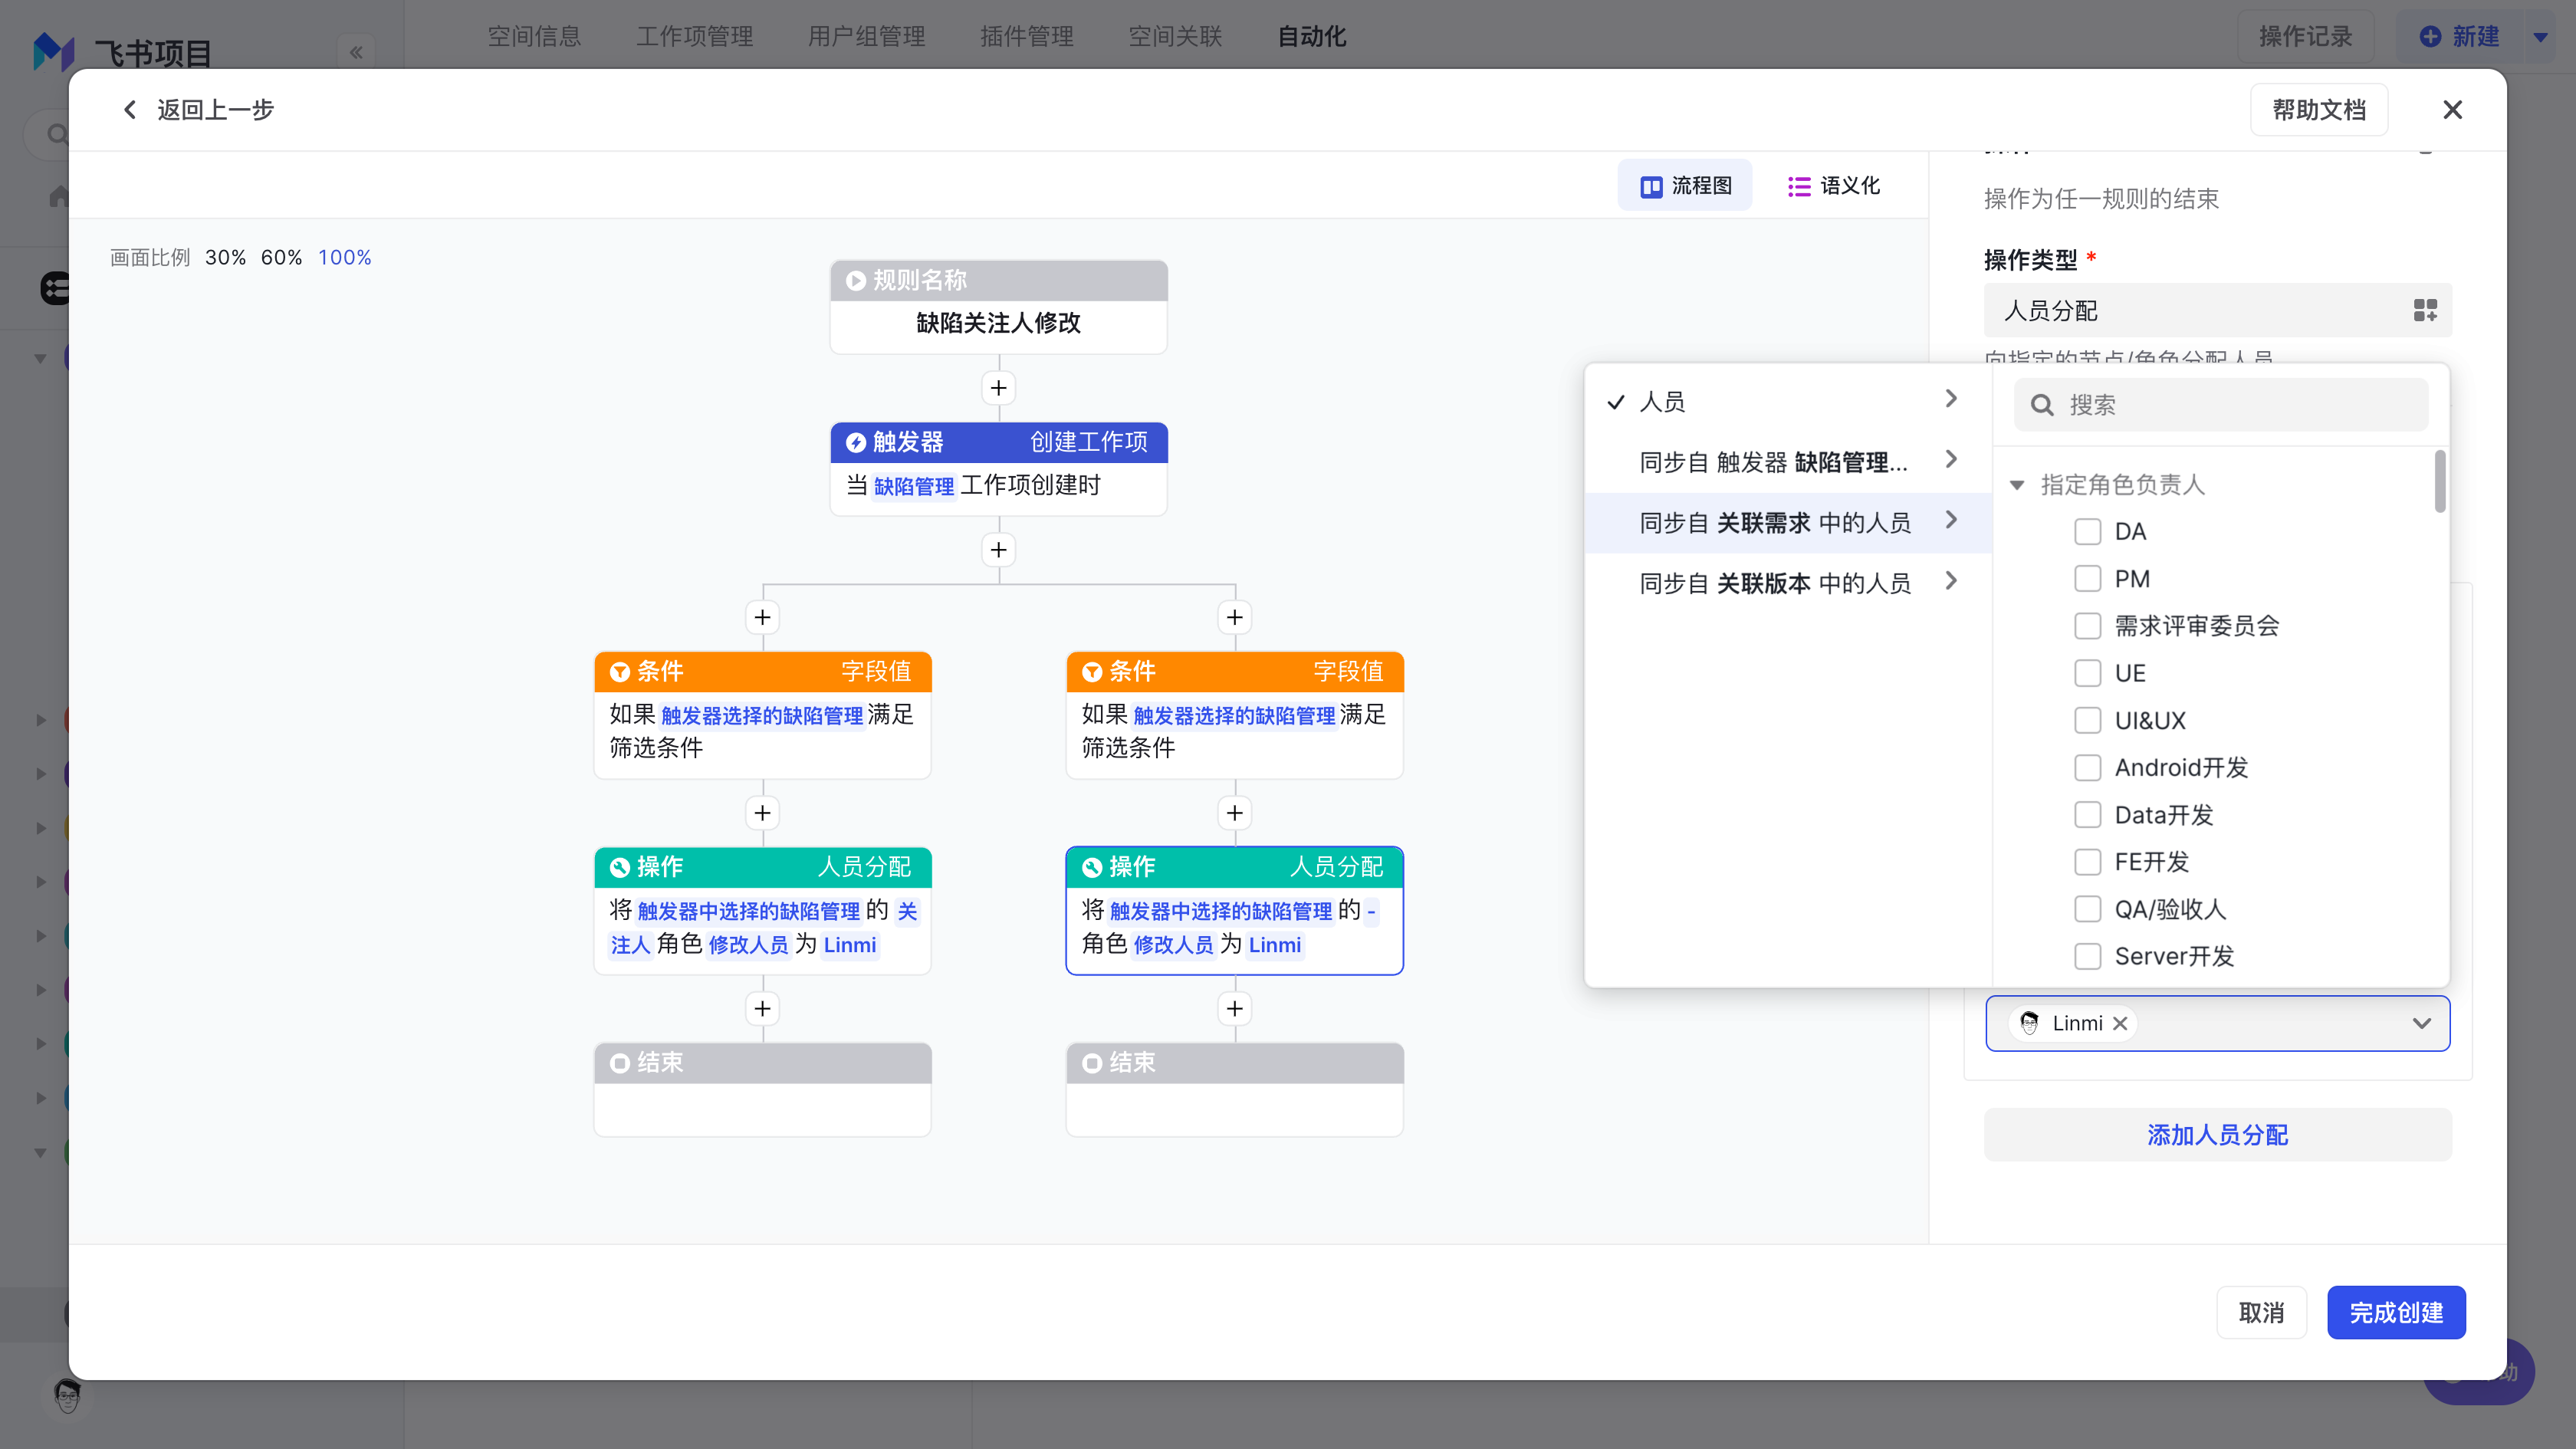Select the right 操作 人员分配 node

[x=1234, y=911]
